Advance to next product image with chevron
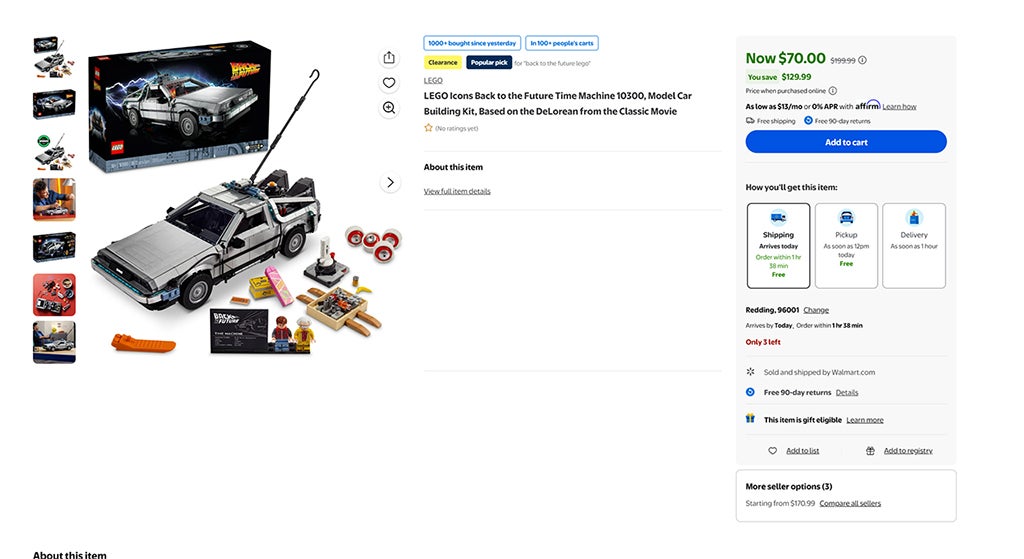This screenshot has width=1024, height=559. point(390,182)
